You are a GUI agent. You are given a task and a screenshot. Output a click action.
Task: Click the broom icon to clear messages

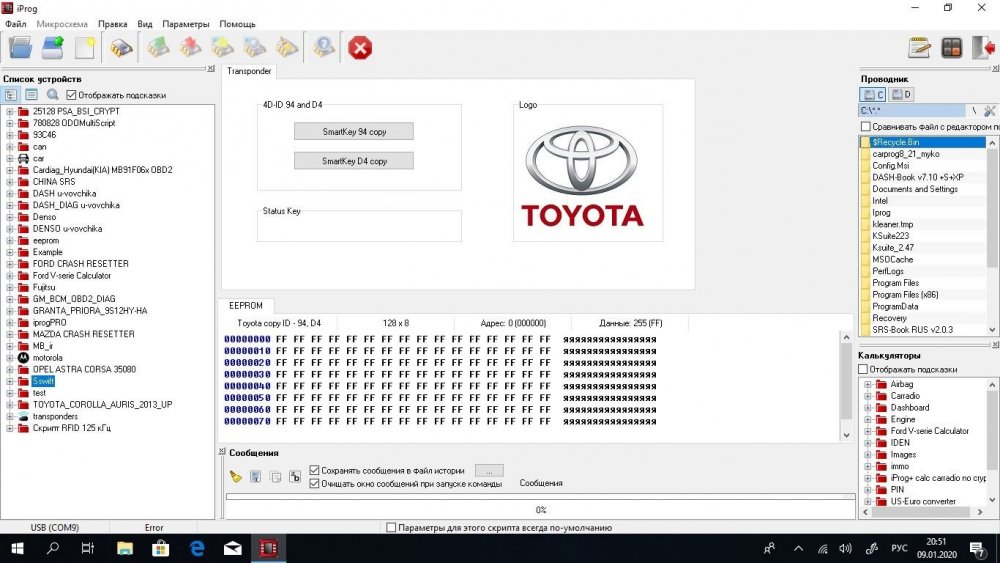(x=236, y=477)
